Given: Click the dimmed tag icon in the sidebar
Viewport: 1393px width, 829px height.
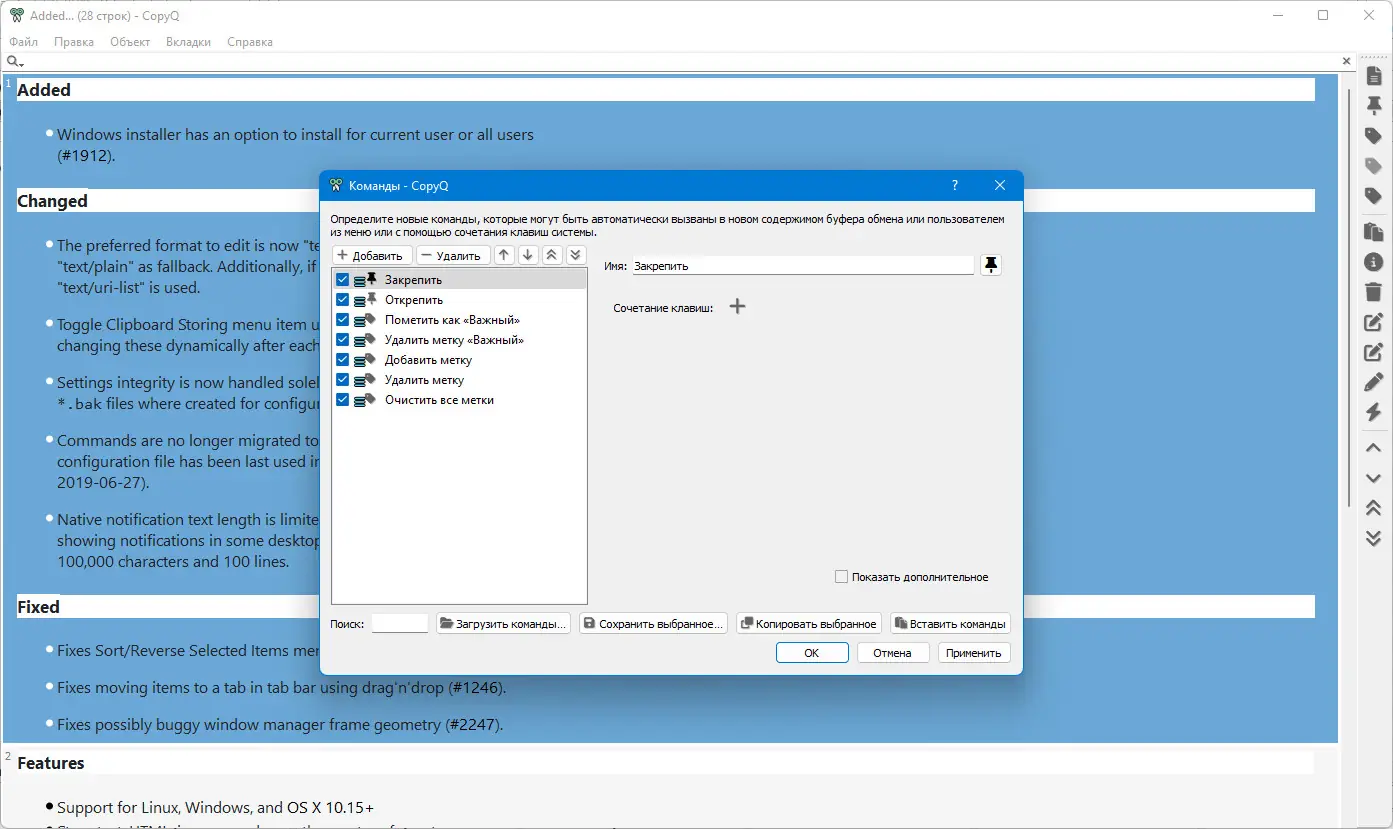Looking at the screenshot, I should pos(1373,166).
